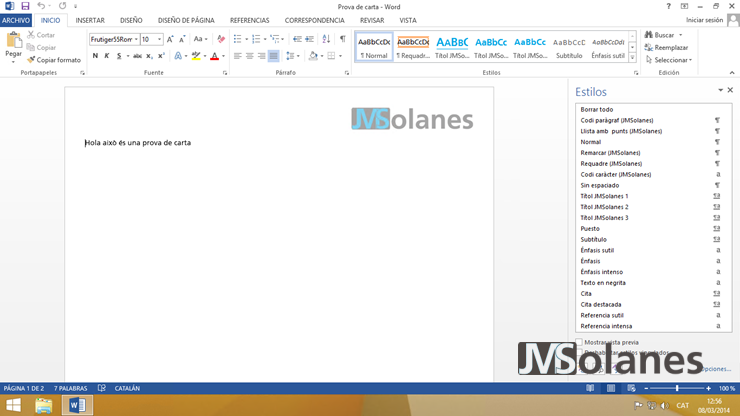Cut selection with Cortar

[41, 35]
